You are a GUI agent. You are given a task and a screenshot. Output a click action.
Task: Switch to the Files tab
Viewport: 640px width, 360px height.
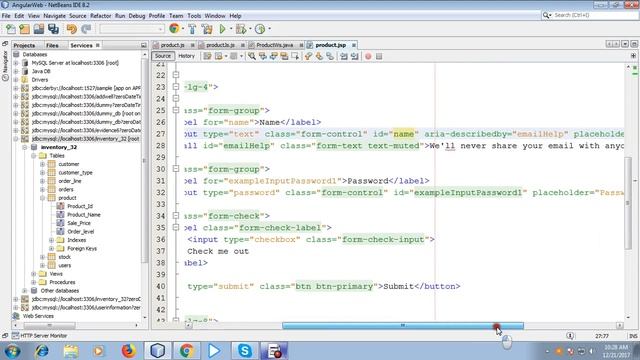pos(52,45)
